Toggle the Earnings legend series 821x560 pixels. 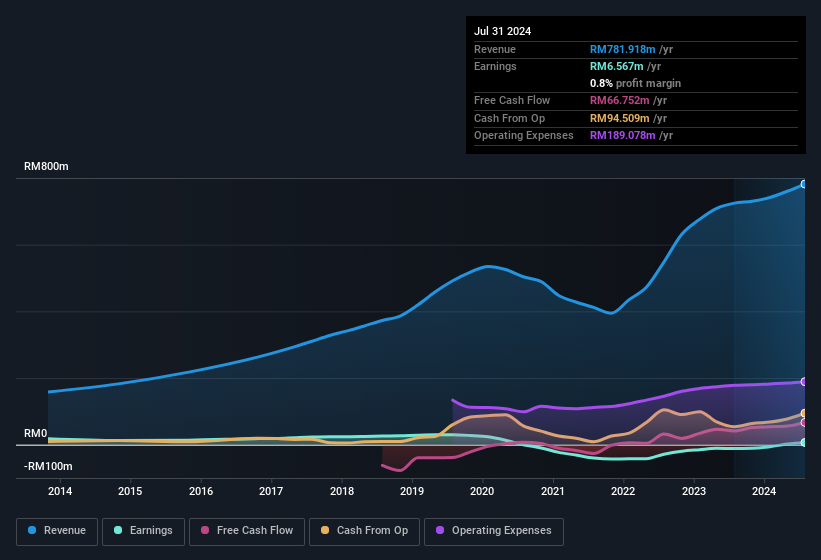142,531
